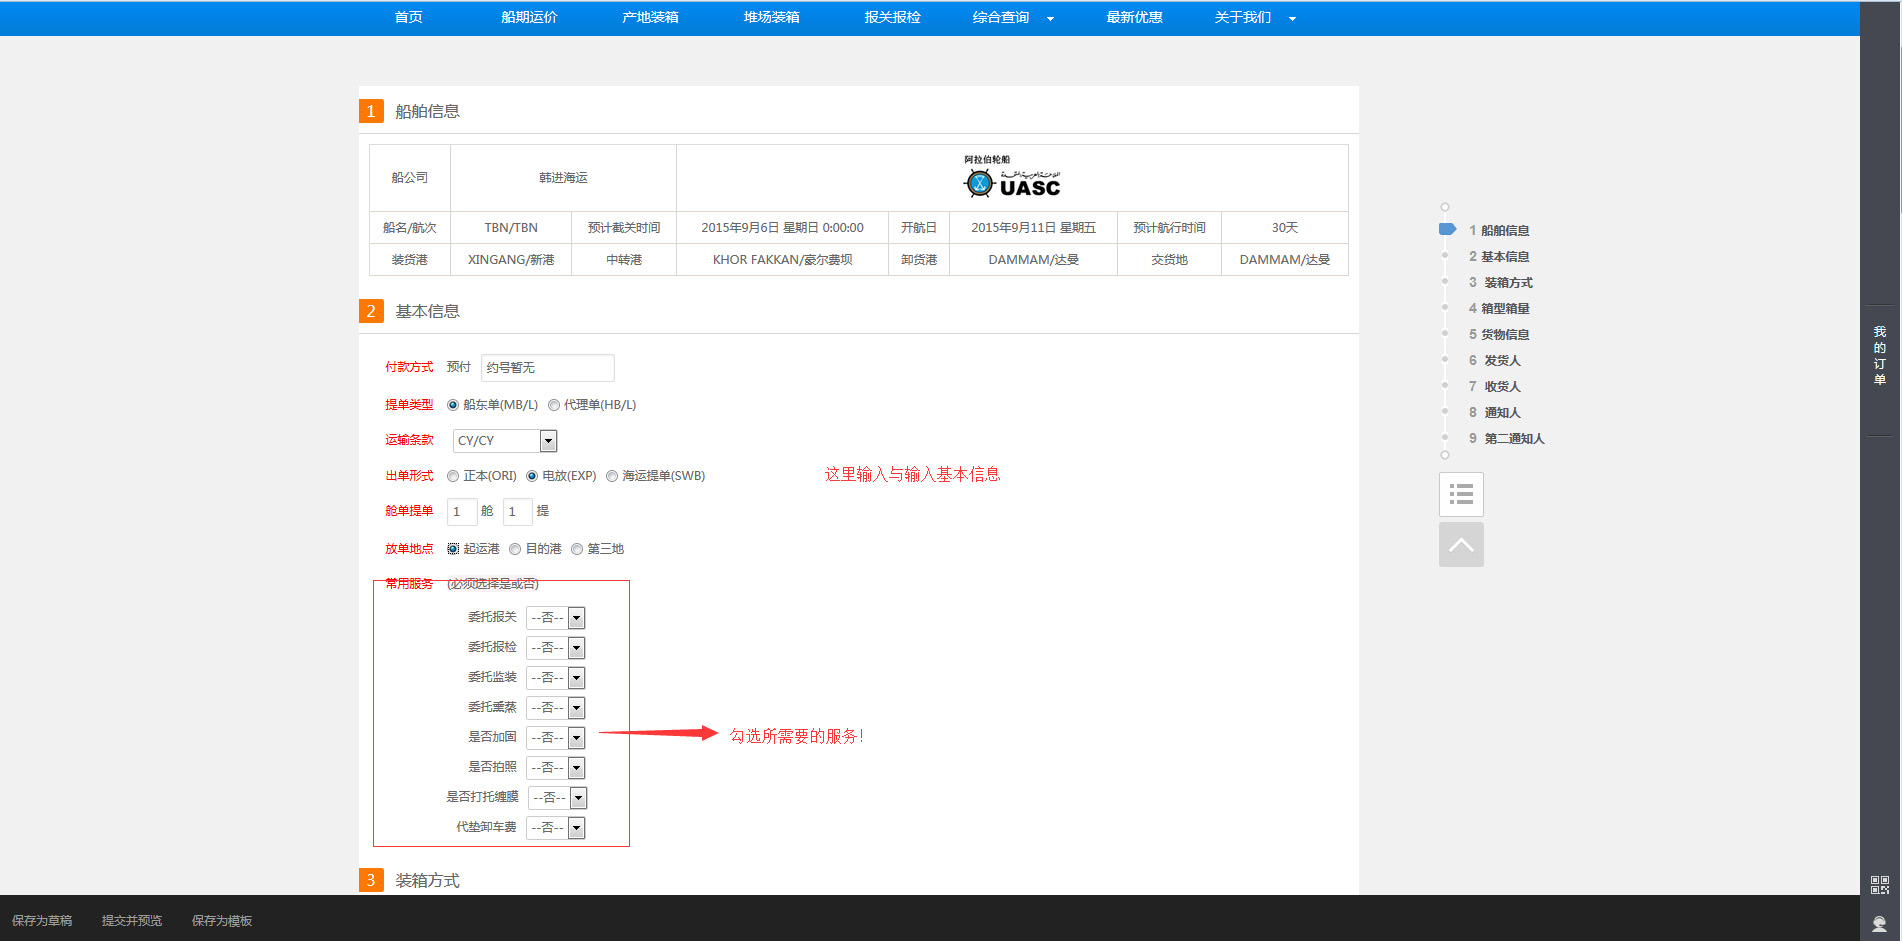Click the 约号暂无 input field

click(547, 368)
